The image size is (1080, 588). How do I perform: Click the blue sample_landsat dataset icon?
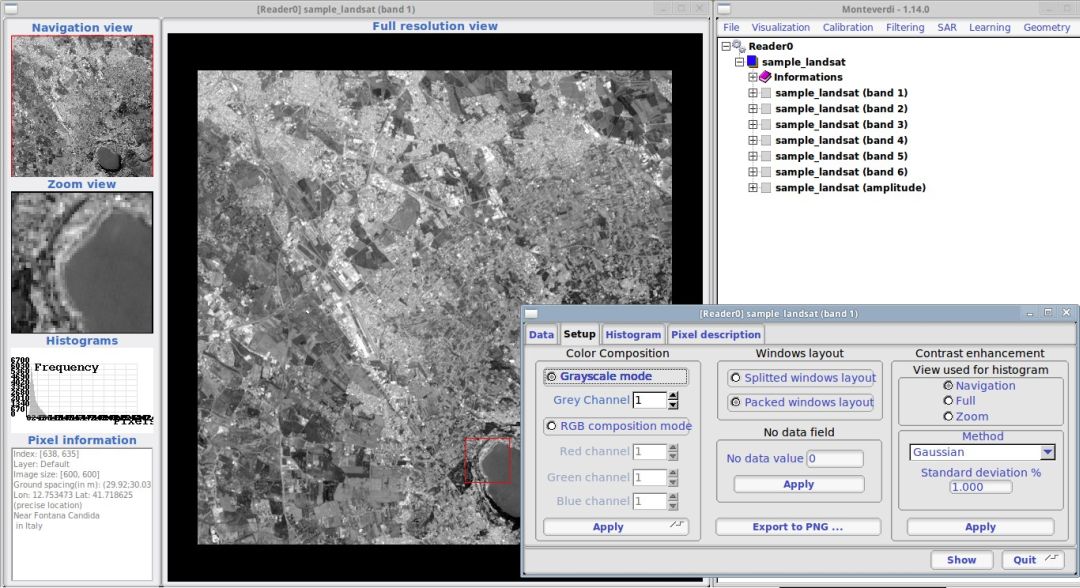[x=752, y=62]
